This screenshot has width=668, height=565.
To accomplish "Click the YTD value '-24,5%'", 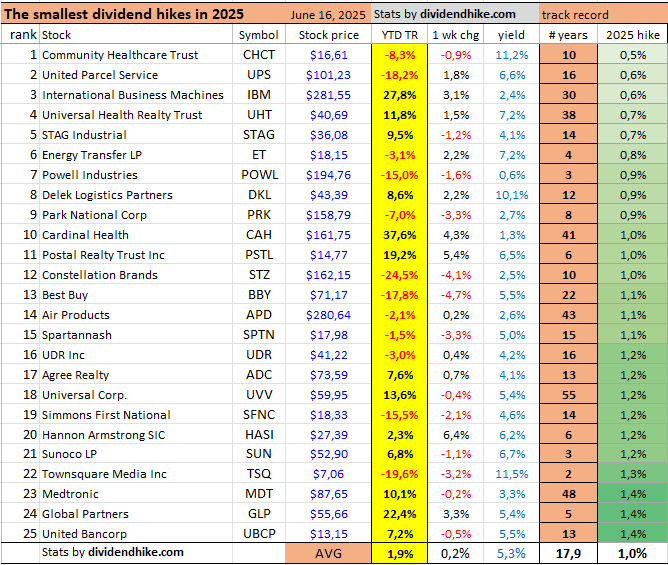I will tap(400, 275).
